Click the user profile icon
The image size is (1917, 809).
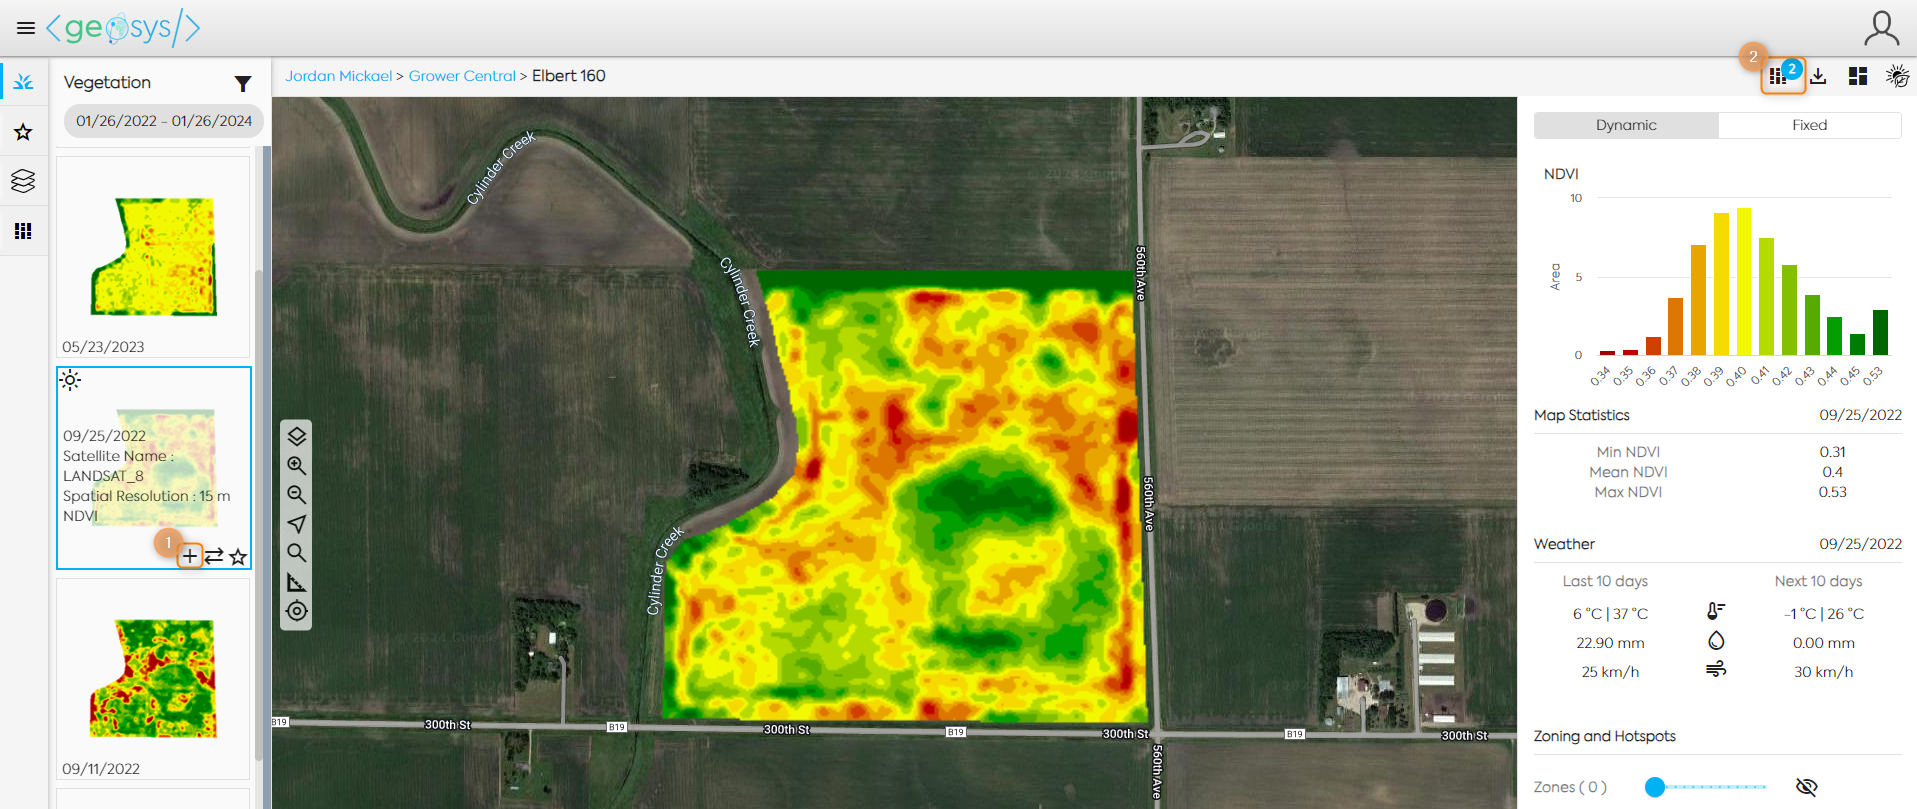point(1880,28)
